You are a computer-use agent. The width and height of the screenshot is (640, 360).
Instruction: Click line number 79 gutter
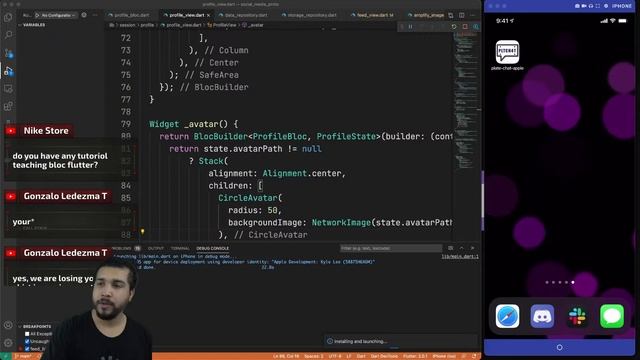[x=126, y=124]
